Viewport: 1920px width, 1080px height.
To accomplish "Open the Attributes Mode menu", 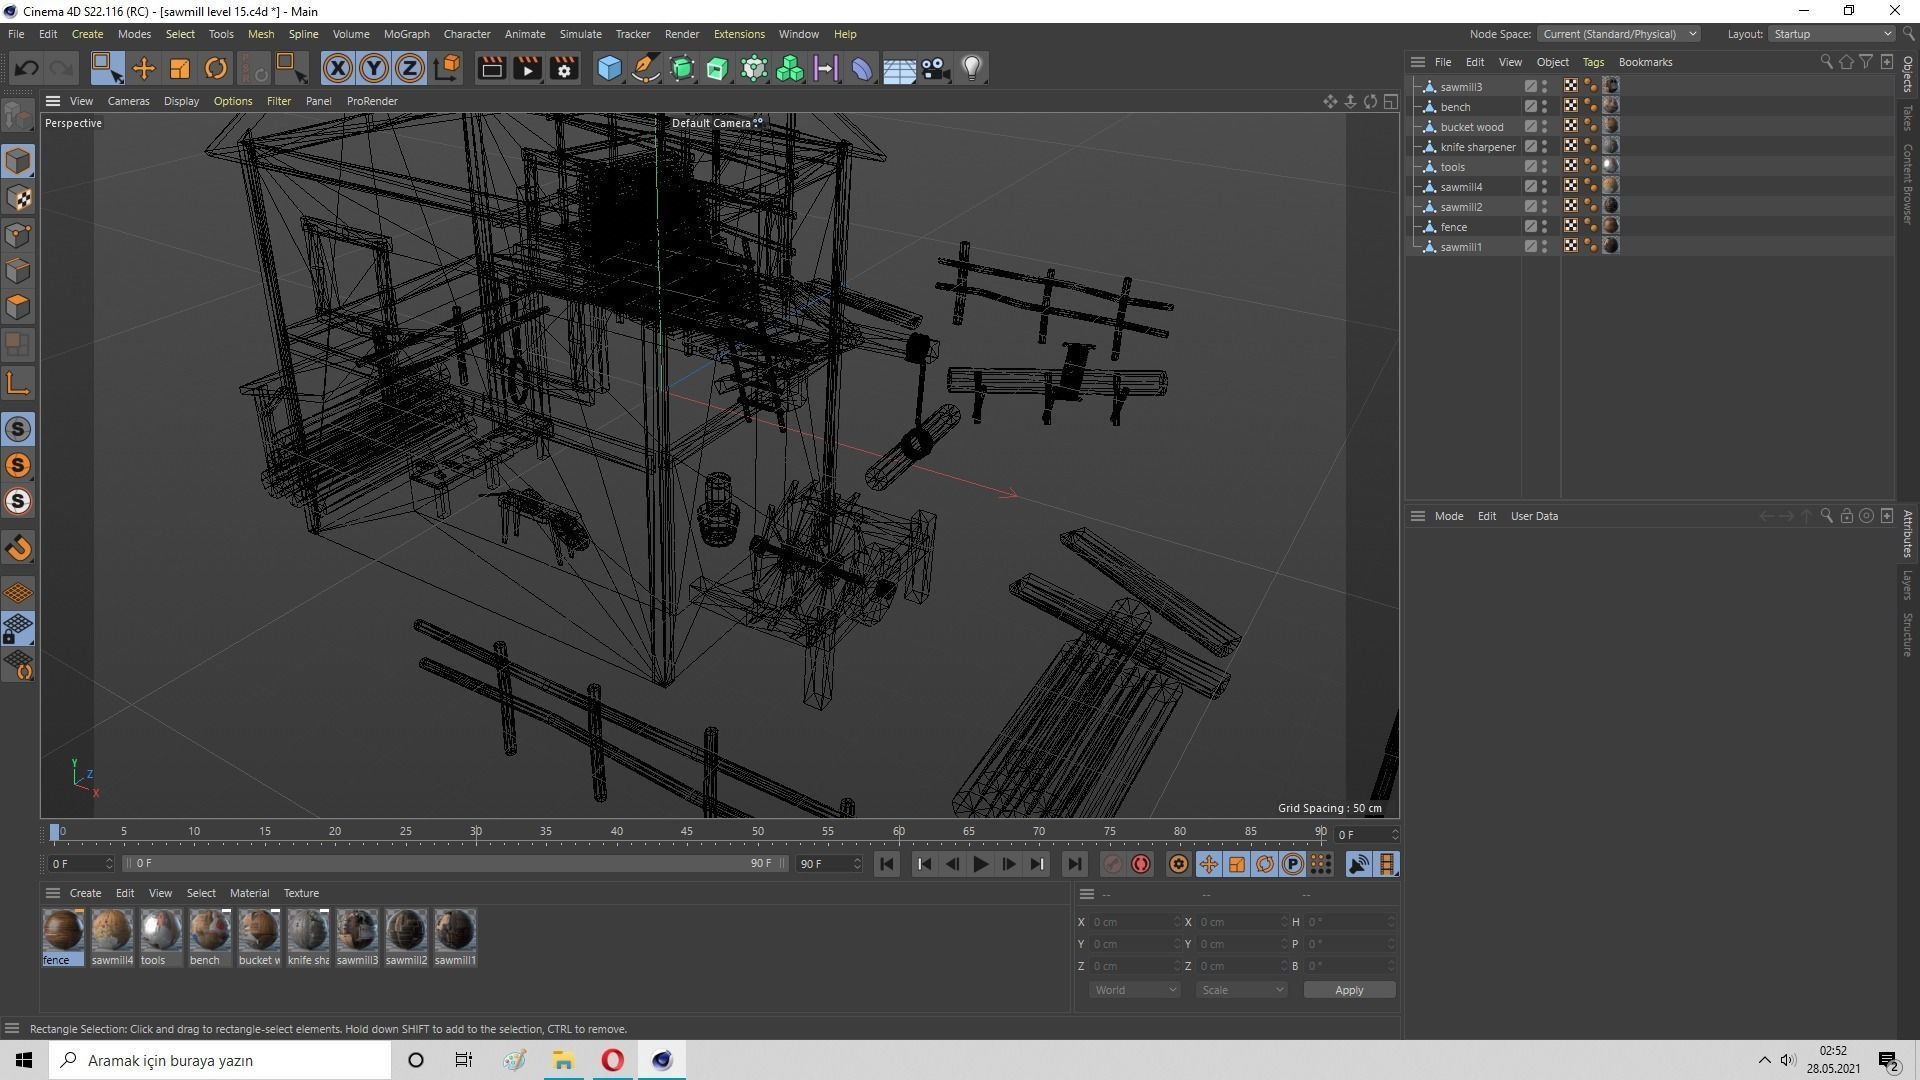I will (1448, 516).
